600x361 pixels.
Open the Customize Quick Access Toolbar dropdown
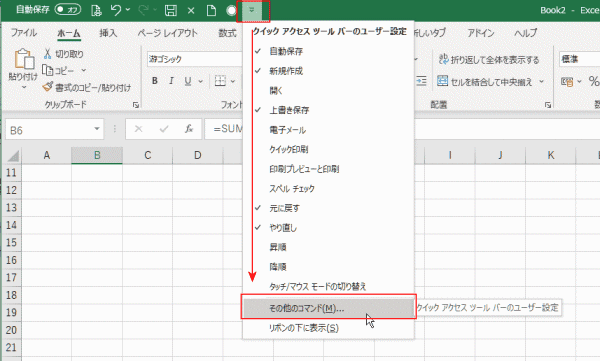tap(253, 11)
